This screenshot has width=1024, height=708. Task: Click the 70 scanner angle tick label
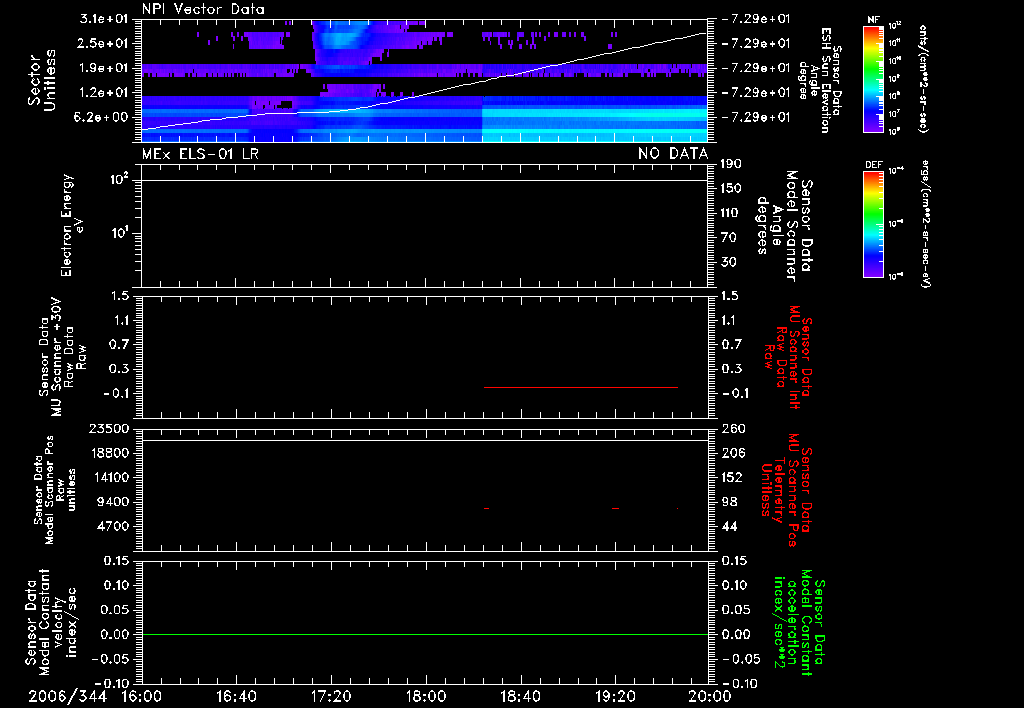(728, 238)
